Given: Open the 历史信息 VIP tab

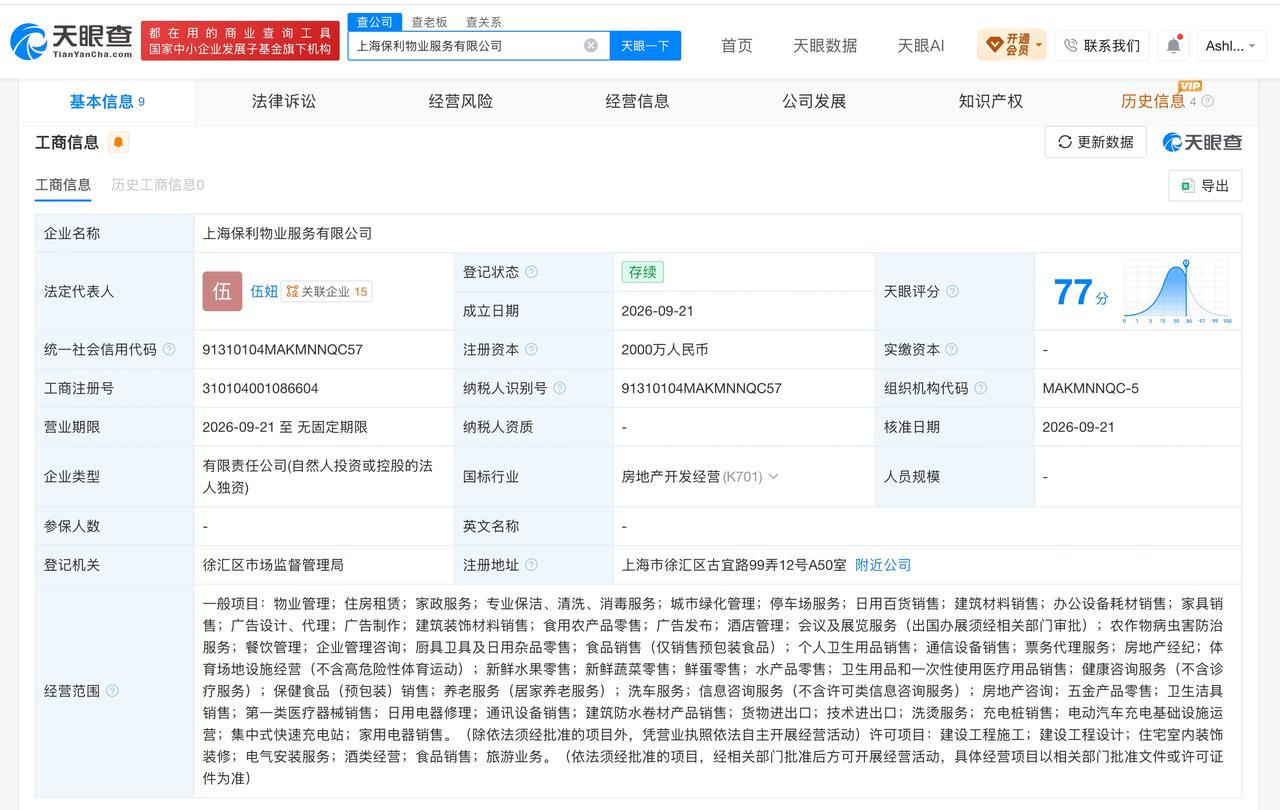Looking at the screenshot, I should click(x=1153, y=101).
